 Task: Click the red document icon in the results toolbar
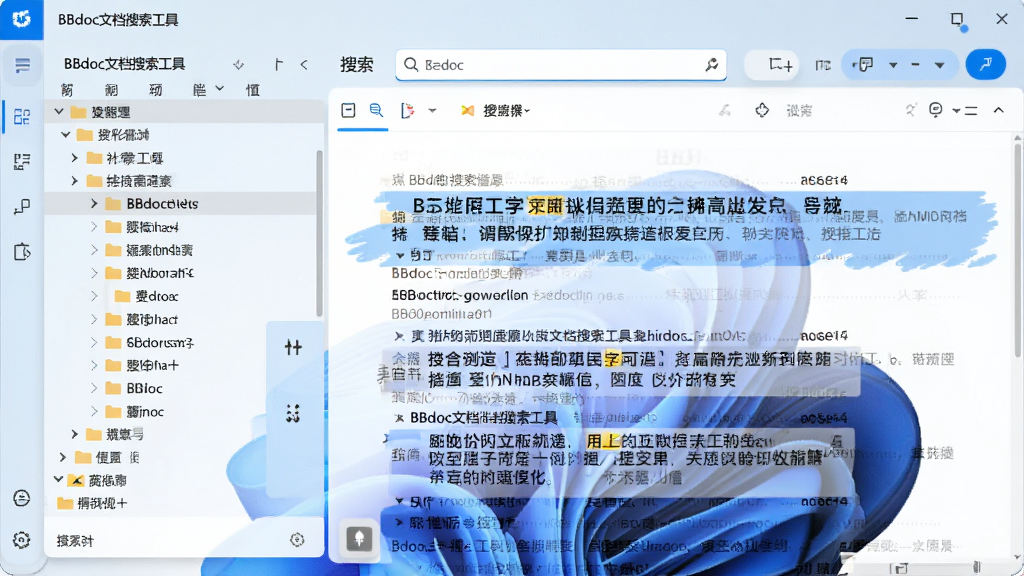[x=408, y=110]
